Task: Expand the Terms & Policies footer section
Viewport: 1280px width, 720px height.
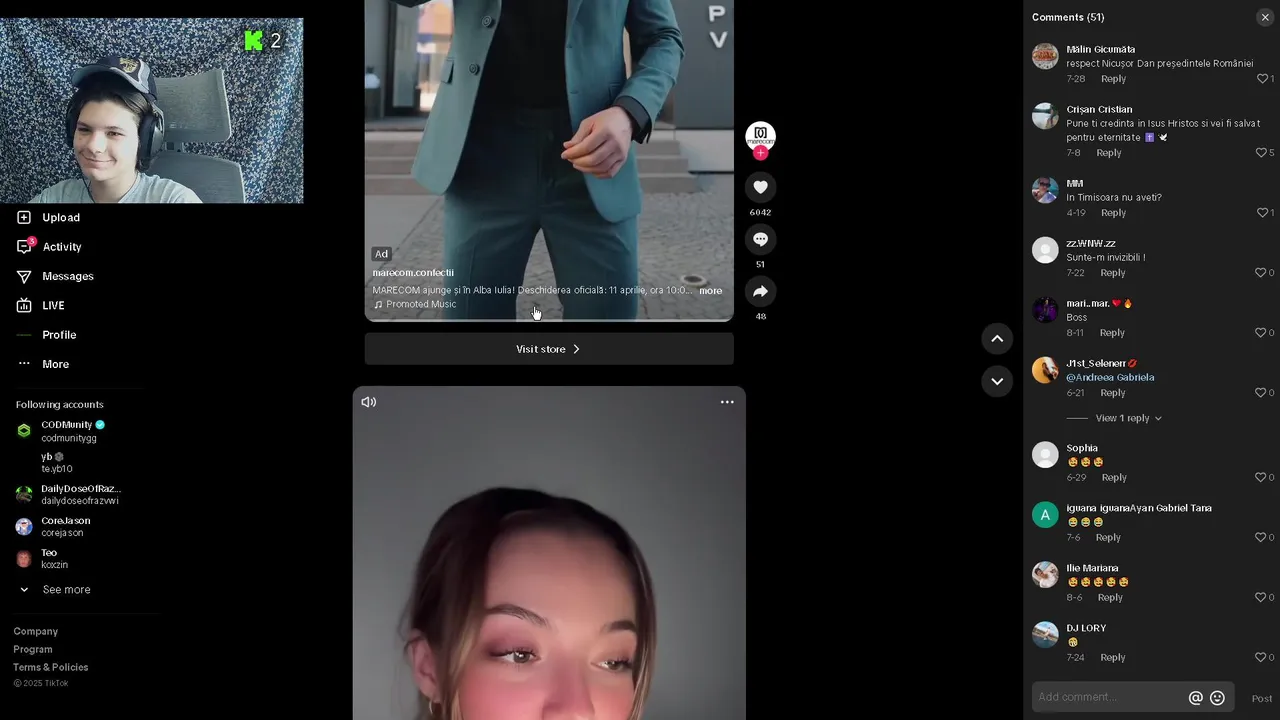Action: click(51, 668)
